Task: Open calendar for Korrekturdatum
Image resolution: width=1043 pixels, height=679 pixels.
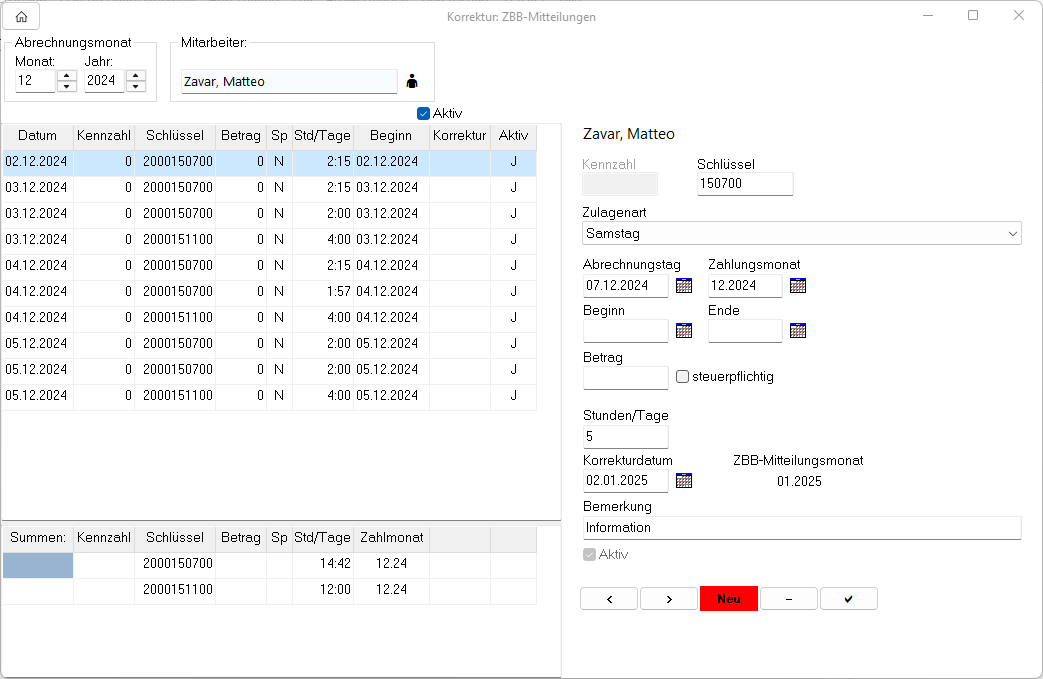Action: [x=684, y=480]
